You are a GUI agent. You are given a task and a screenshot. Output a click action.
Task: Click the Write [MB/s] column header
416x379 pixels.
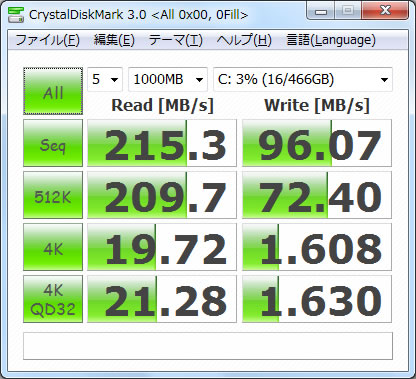point(317,105)
